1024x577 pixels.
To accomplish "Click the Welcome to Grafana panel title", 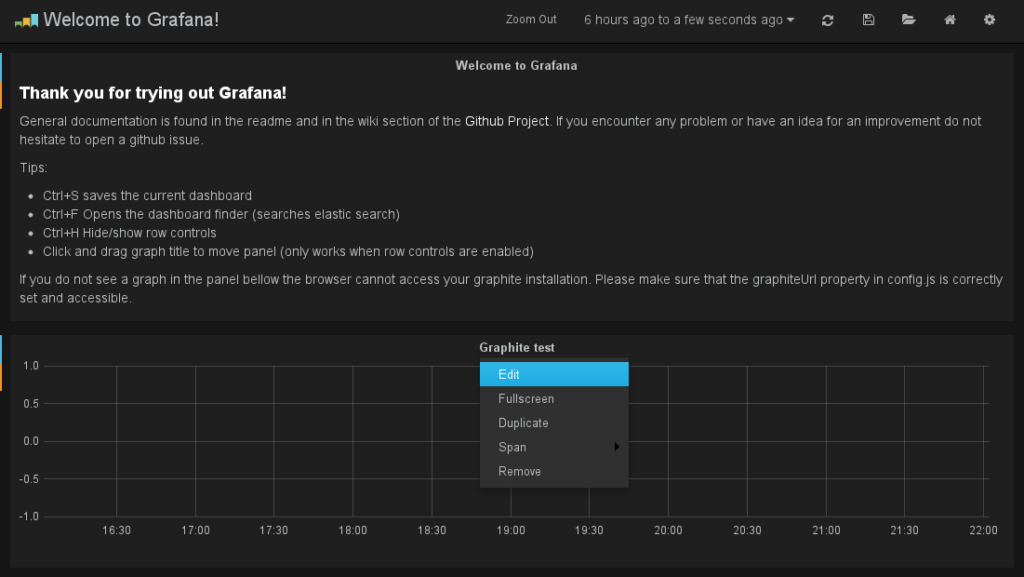I will [516, 66].
